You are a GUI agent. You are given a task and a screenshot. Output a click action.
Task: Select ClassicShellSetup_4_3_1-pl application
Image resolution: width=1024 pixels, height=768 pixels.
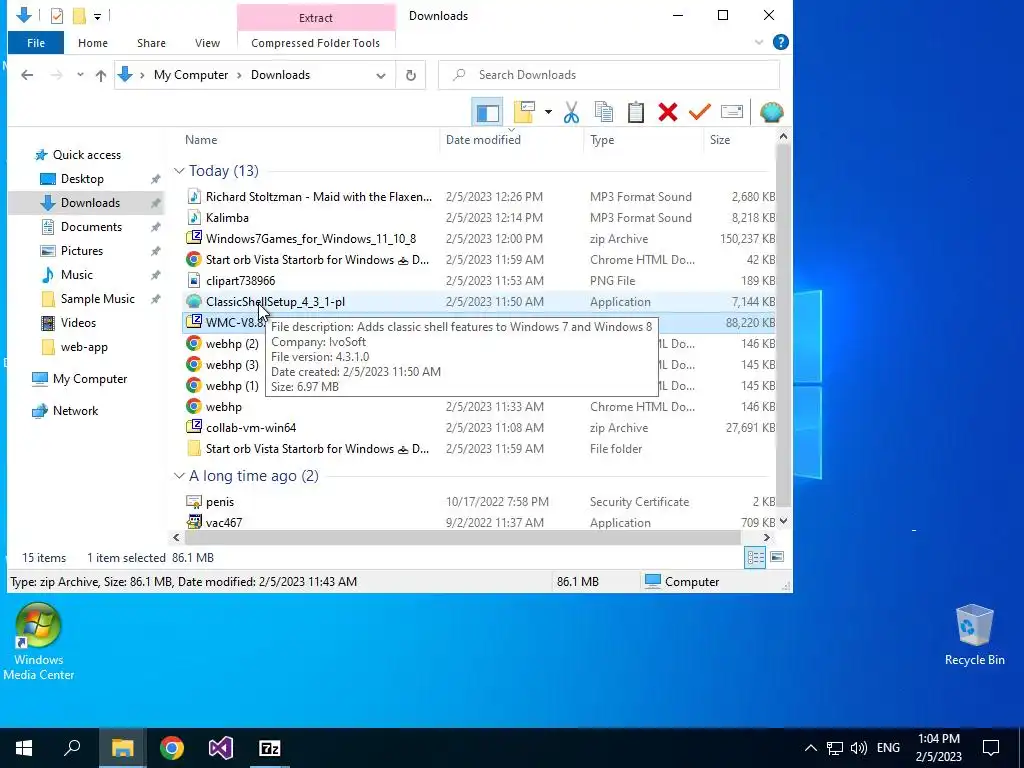tap(480, 302)
